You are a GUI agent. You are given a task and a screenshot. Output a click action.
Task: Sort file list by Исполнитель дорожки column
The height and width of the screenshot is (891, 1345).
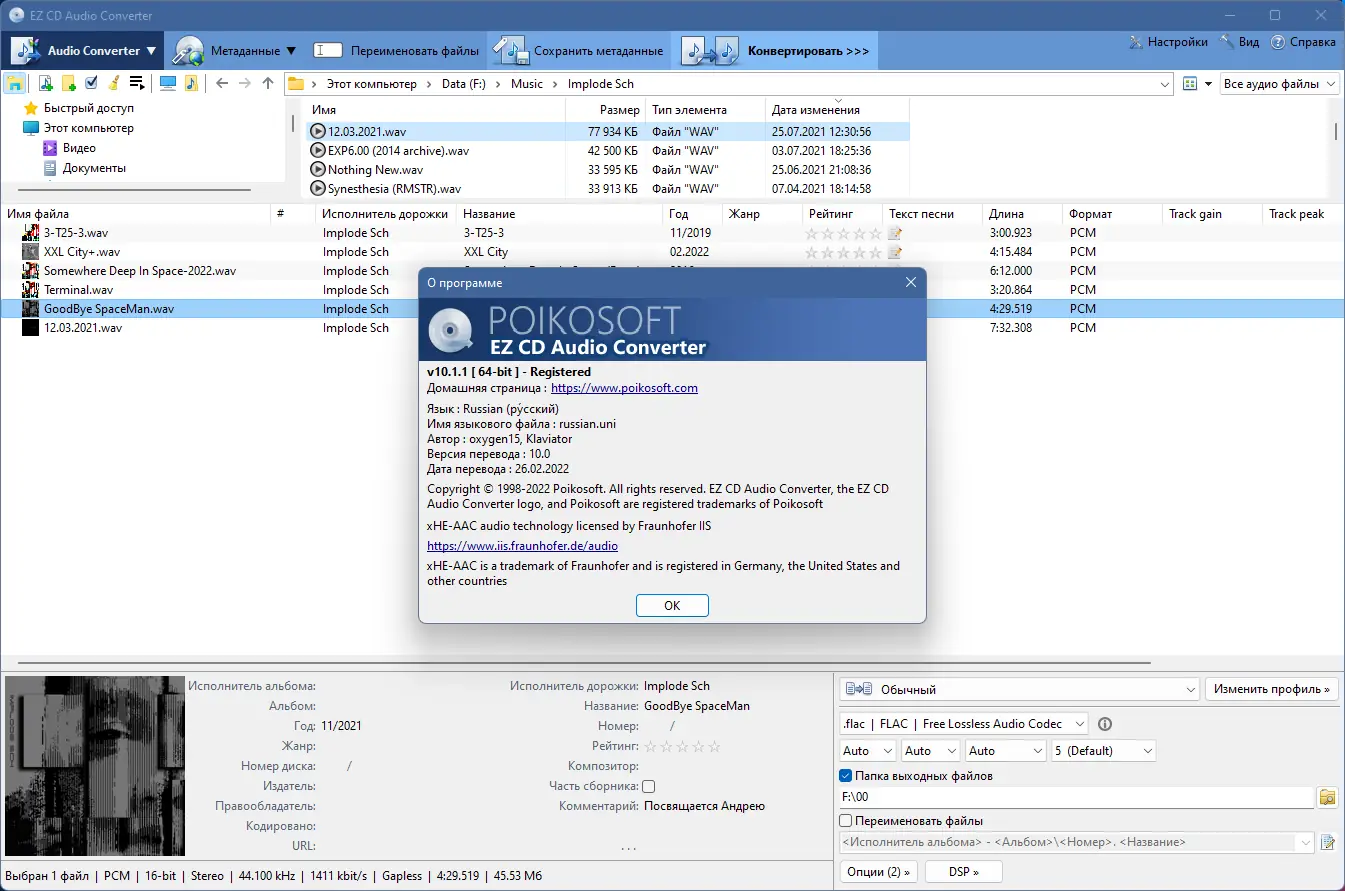point(385,214)
